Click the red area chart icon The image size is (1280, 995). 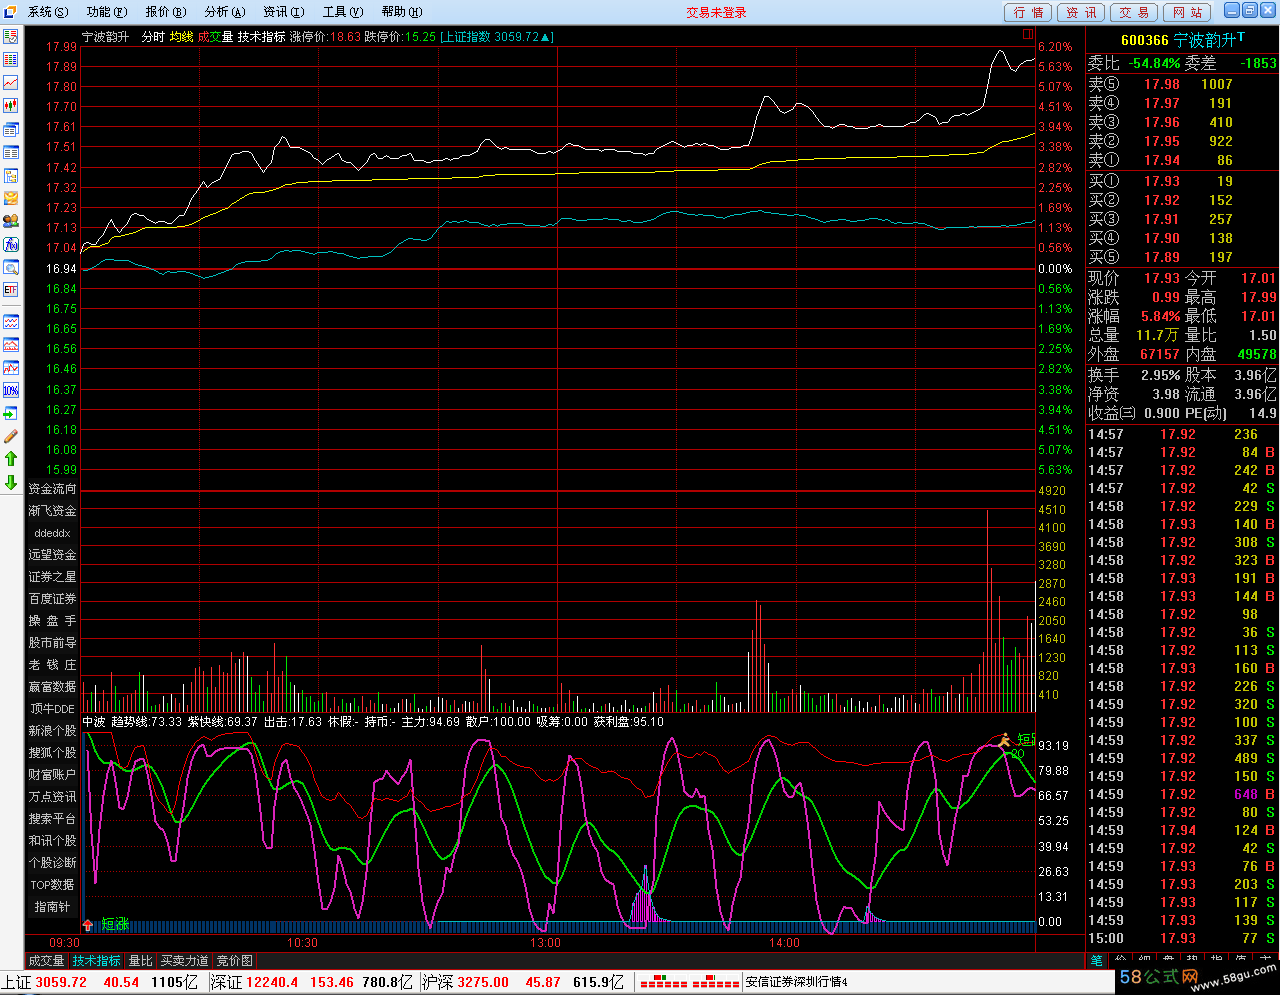[x=11, y=345]
